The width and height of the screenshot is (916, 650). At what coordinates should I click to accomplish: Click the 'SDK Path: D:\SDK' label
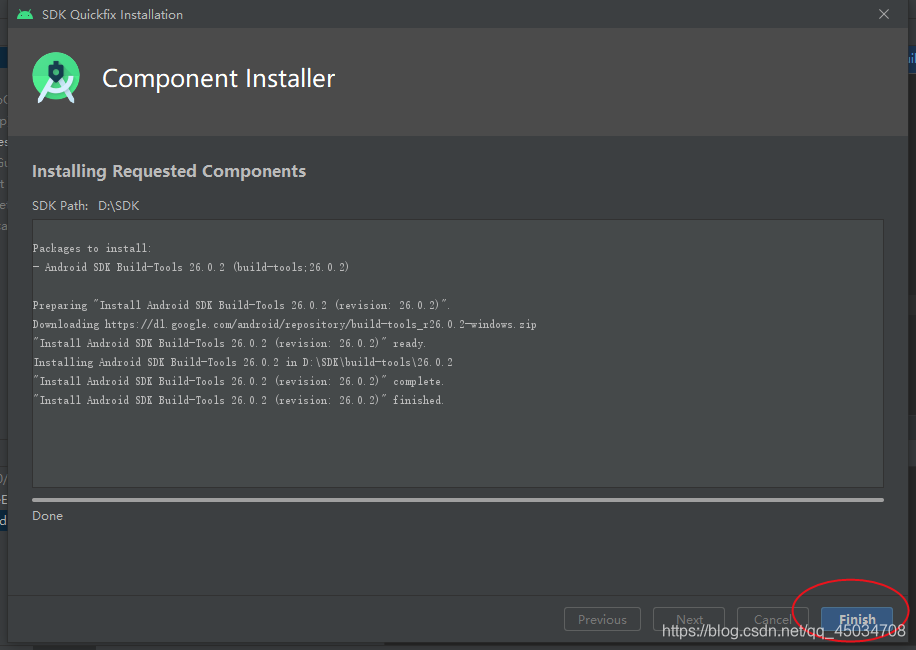[86, 206]
